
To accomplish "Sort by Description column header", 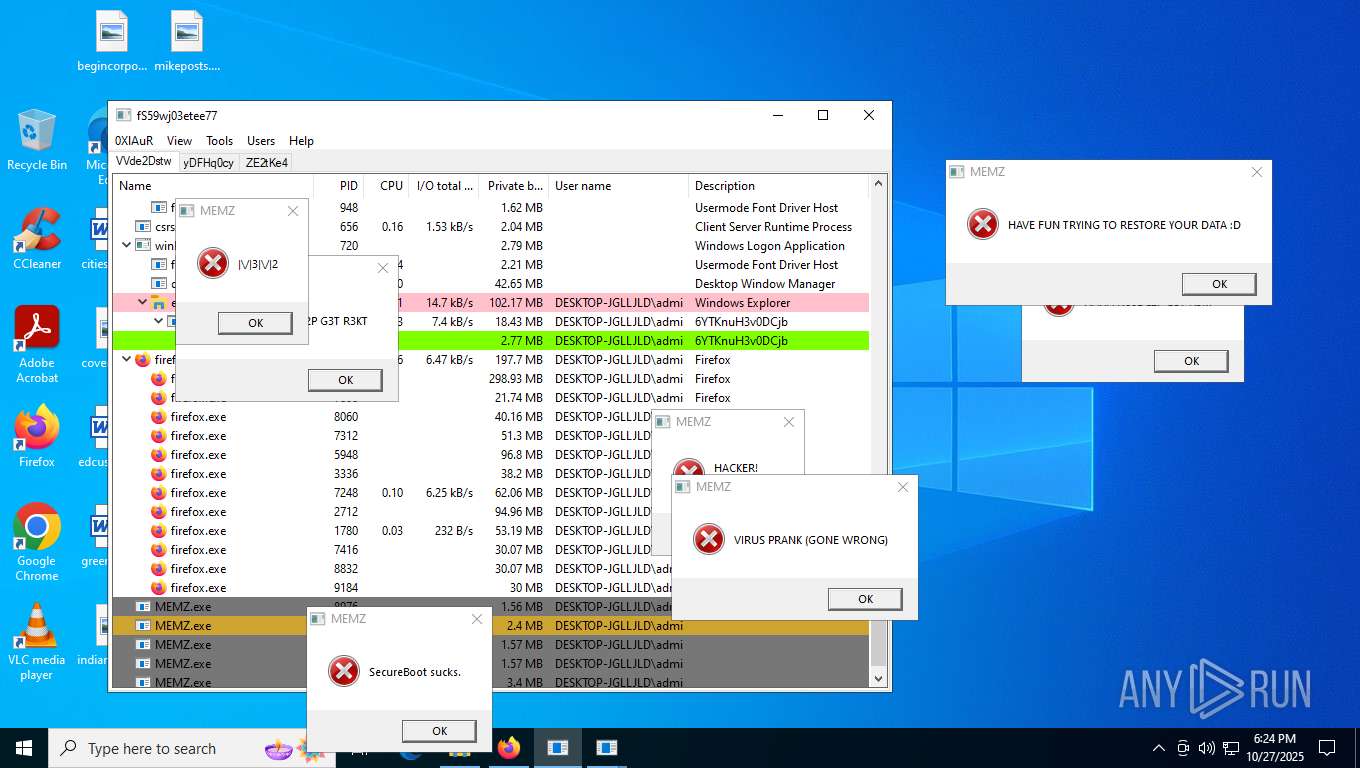I will (779, 186).
